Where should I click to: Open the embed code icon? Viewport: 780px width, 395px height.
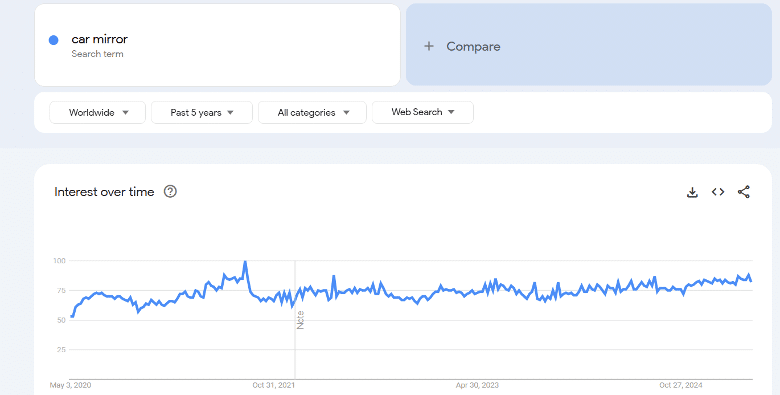(x=718, y=192)
